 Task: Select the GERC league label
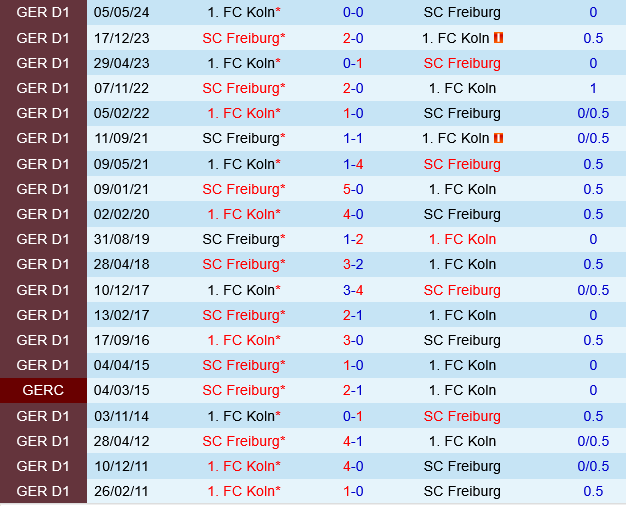[x=43, y=391]
